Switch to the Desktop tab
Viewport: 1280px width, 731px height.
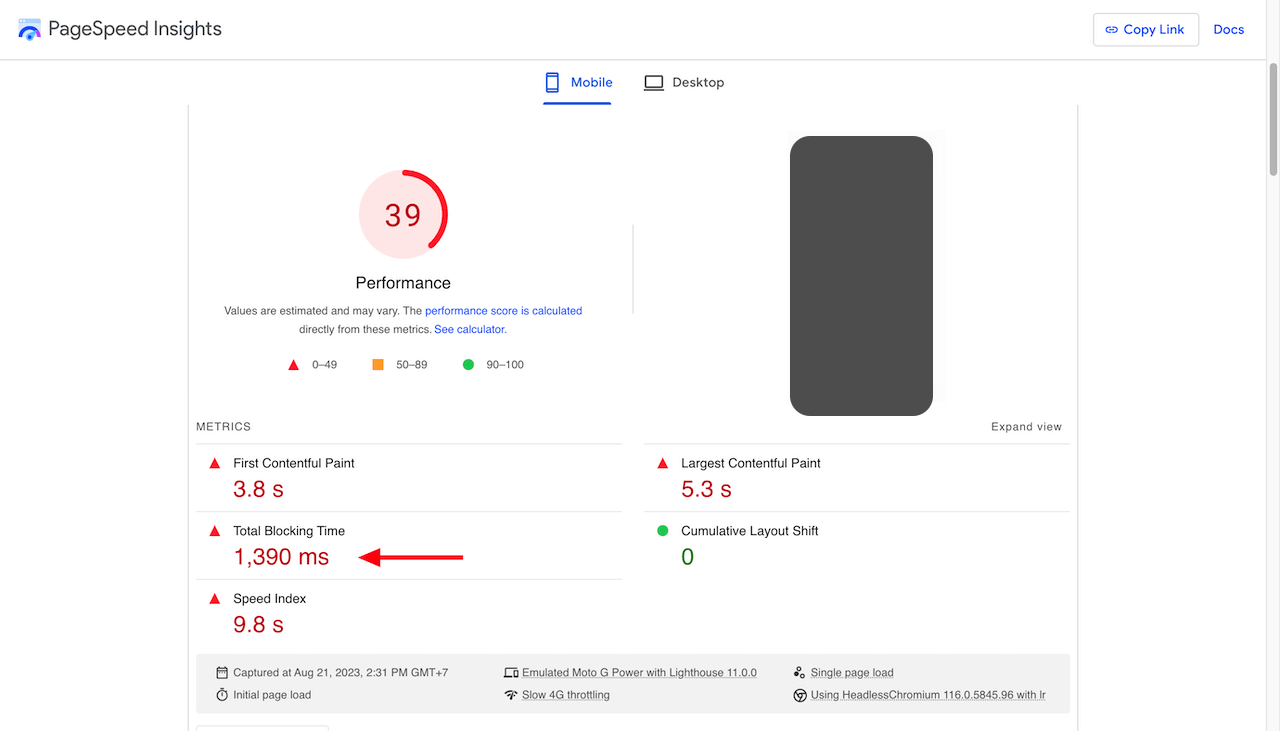pos(684,83)
